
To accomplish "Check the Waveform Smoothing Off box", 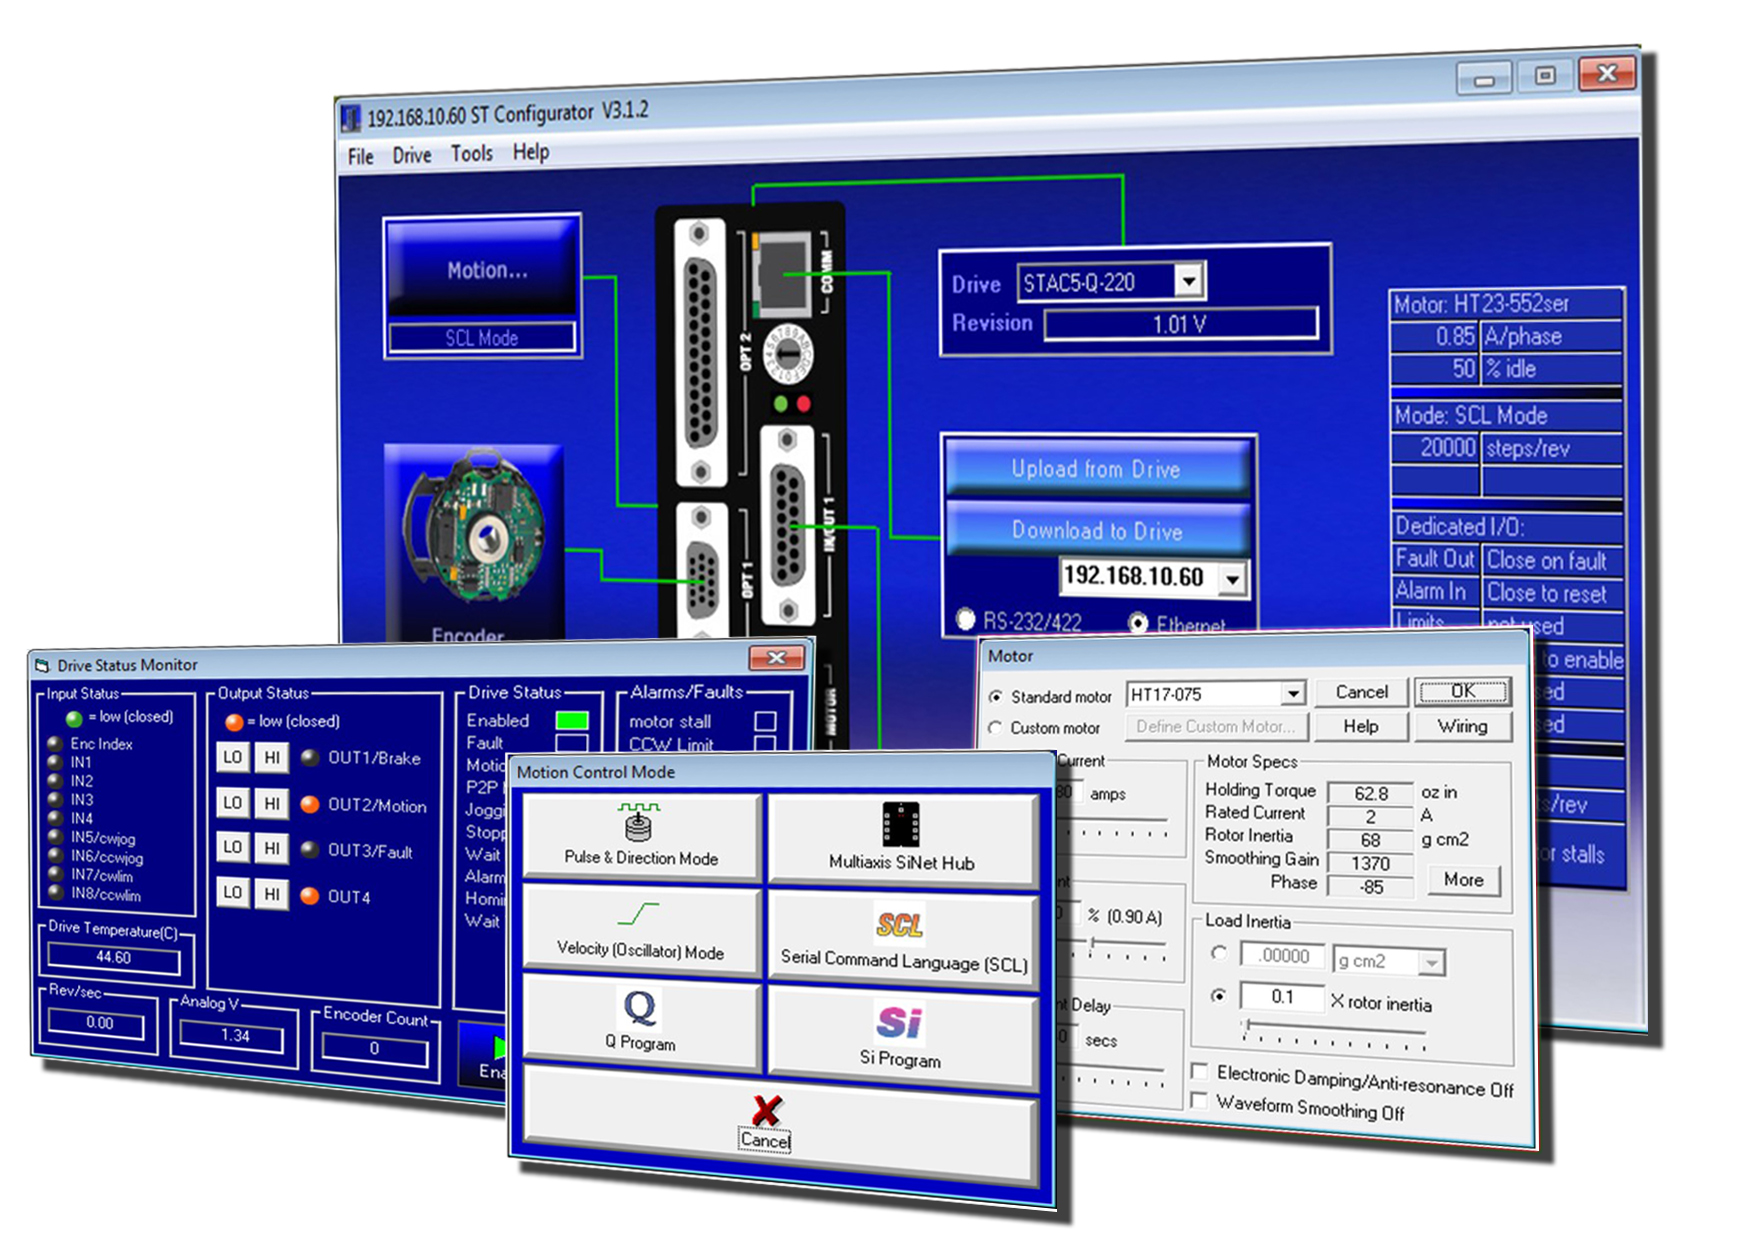I will point(1200,1101).
